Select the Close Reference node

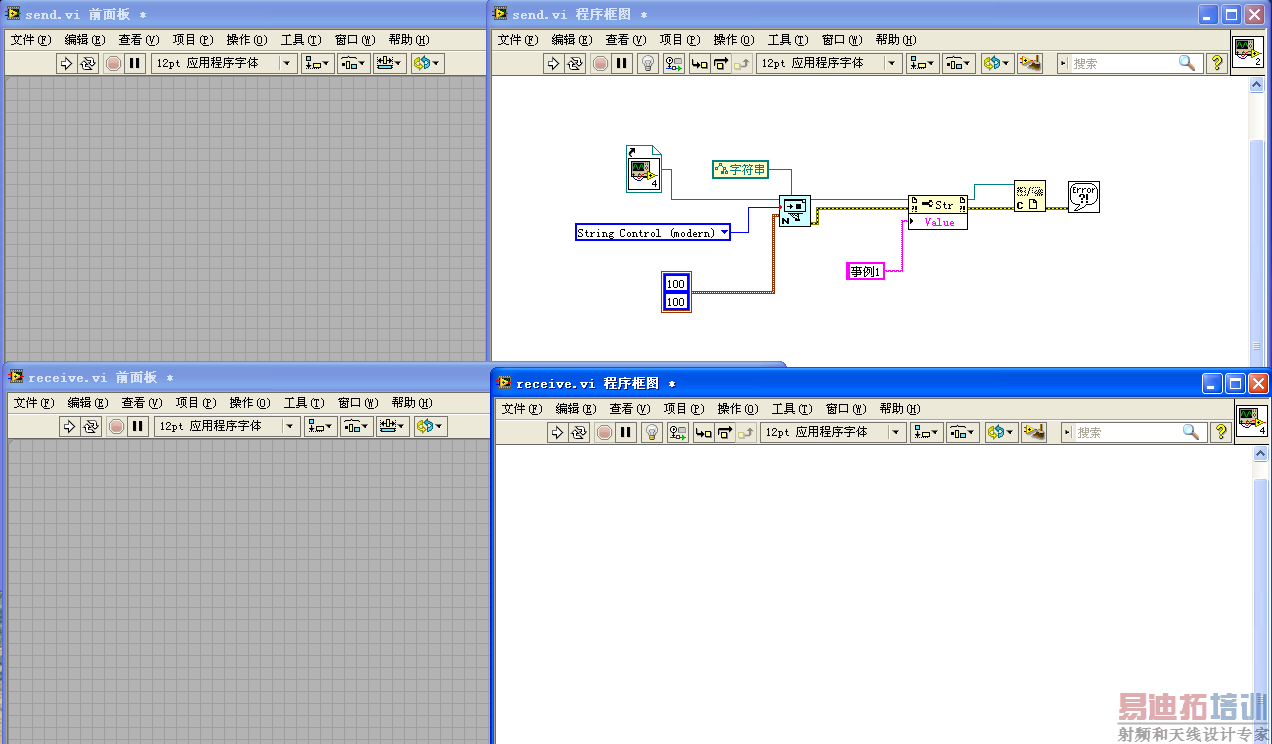point(1030,196)
